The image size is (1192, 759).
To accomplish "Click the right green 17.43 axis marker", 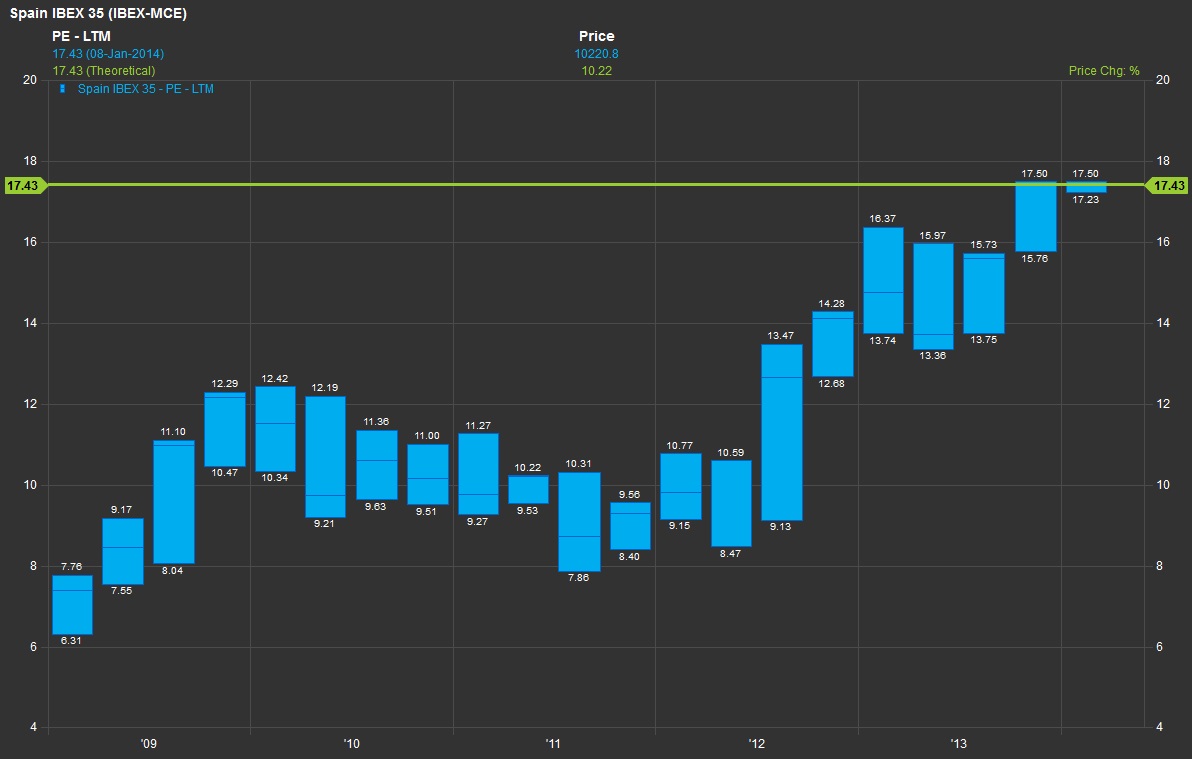I will (1166, 186).
